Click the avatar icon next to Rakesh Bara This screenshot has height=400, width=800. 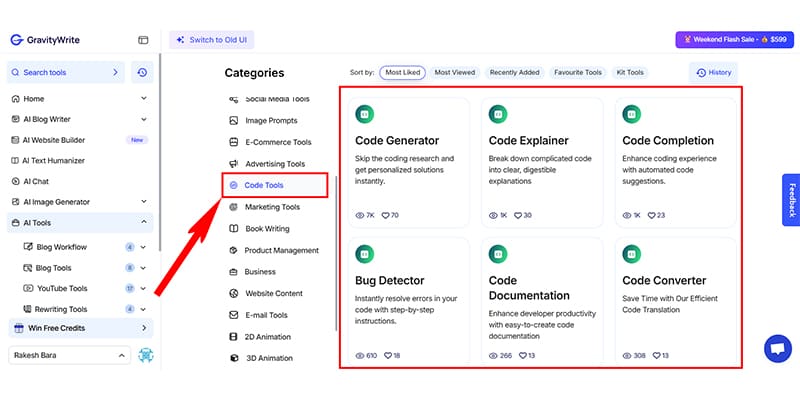145,355
